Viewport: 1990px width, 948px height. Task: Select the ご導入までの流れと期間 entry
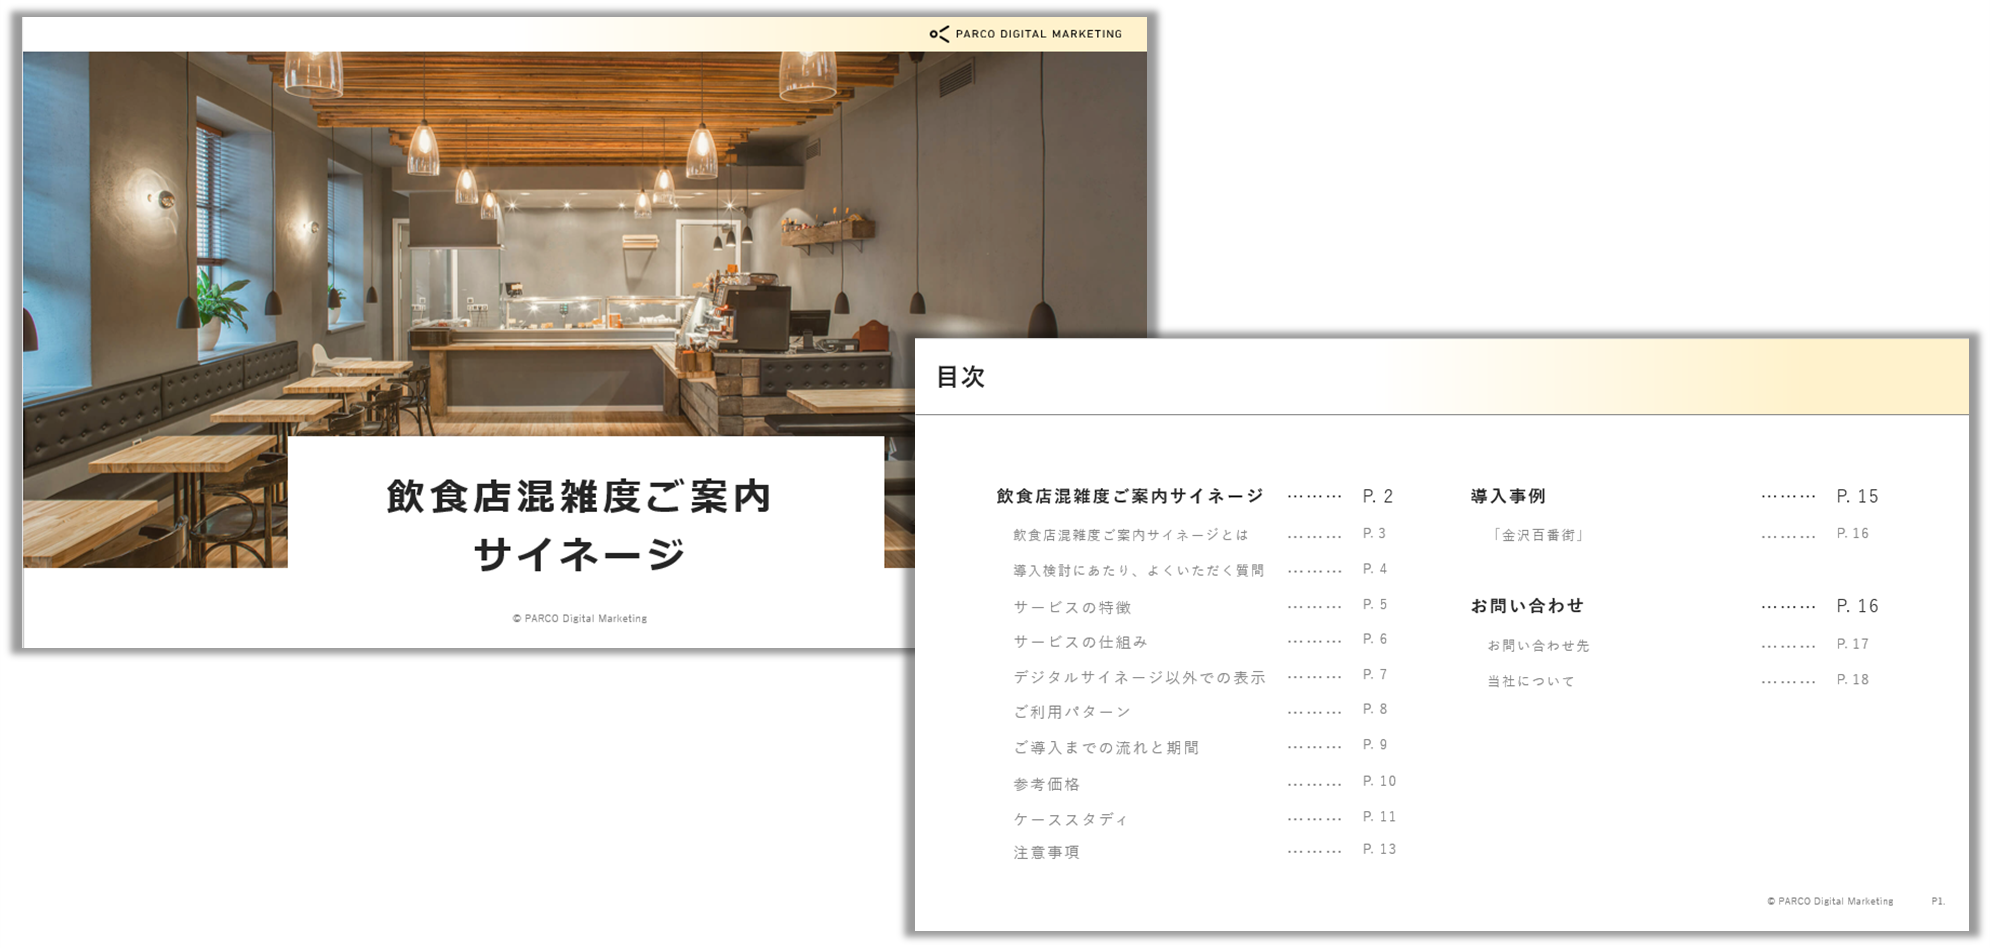click(x=1105, y=746)
